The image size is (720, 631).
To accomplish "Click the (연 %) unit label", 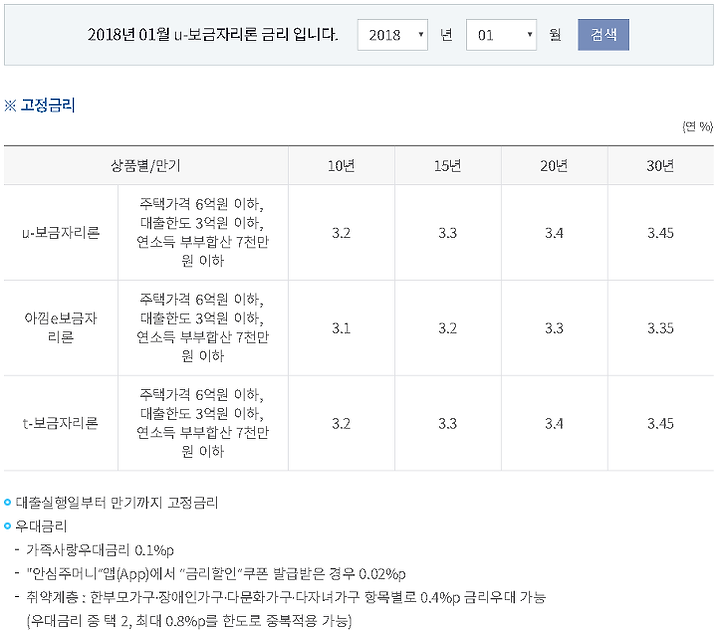I will click(x=698, y=127).
